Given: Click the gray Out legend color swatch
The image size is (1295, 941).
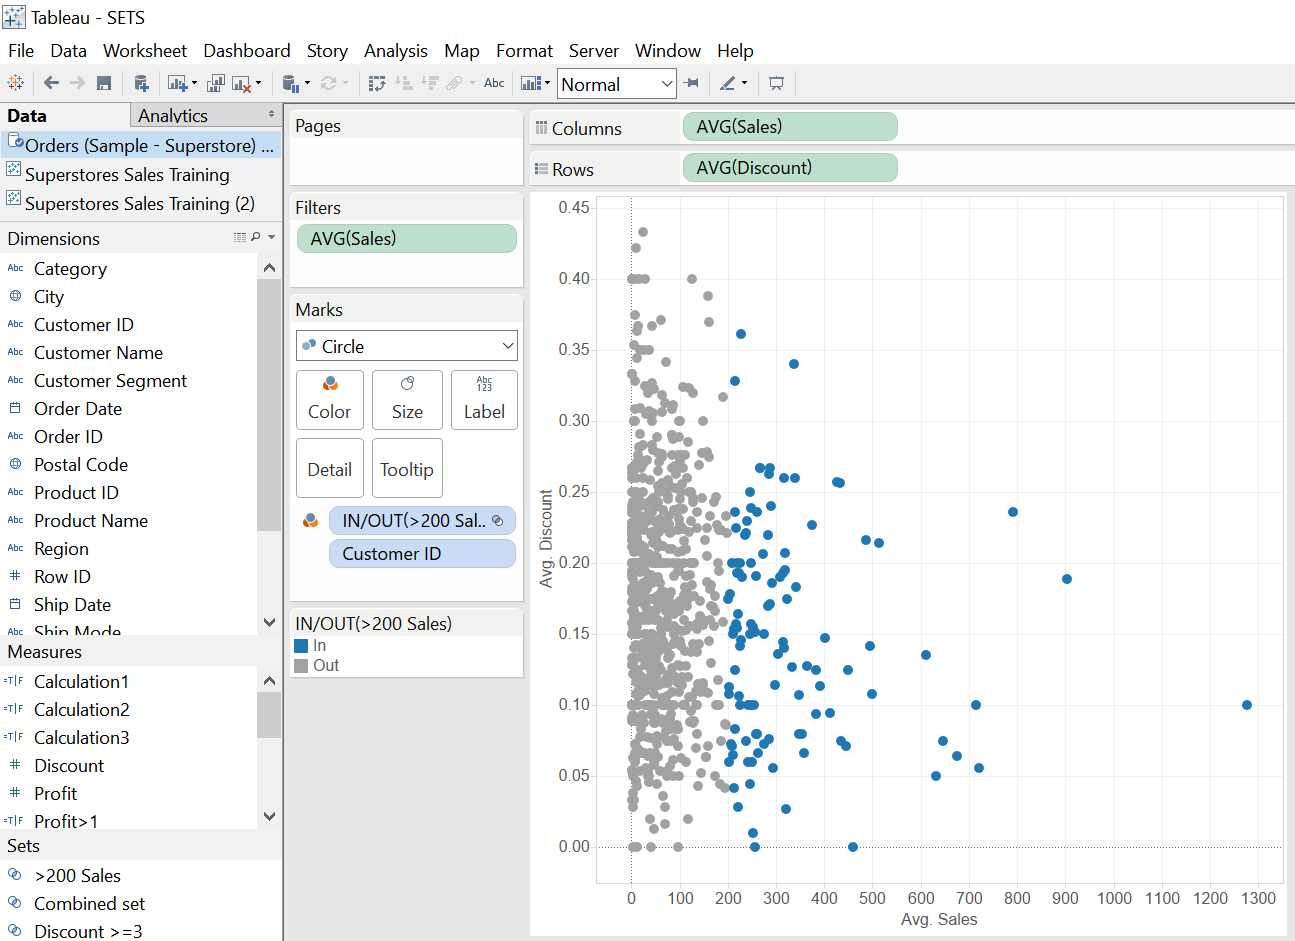Looking at the screenshot, I should (301, 665).
